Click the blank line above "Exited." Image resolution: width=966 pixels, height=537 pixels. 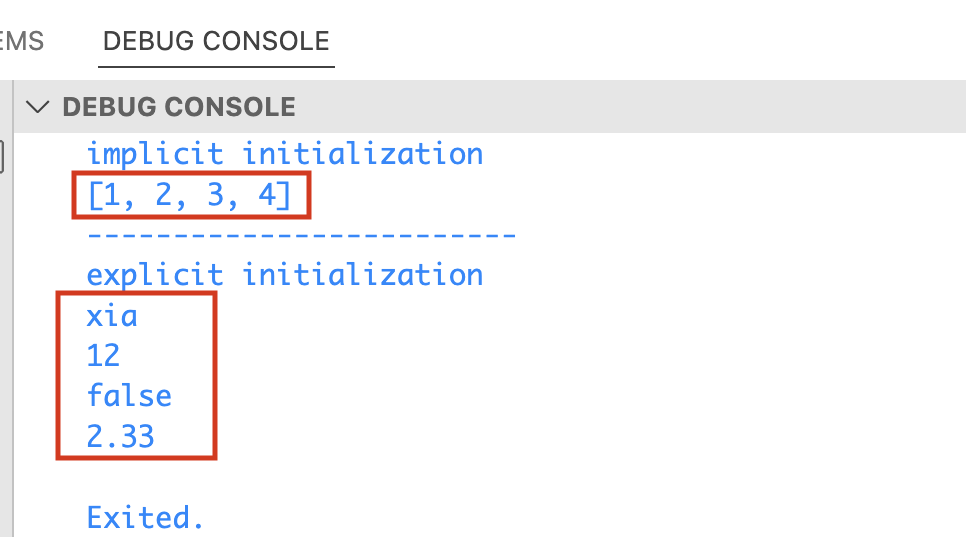coord(300,477)
